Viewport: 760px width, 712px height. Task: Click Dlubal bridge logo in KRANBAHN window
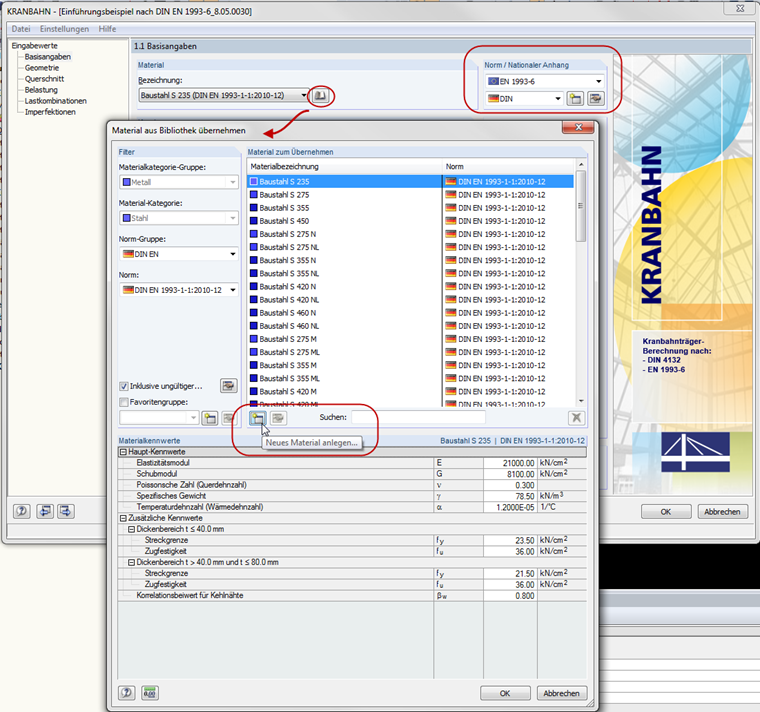tap(695, 452)
